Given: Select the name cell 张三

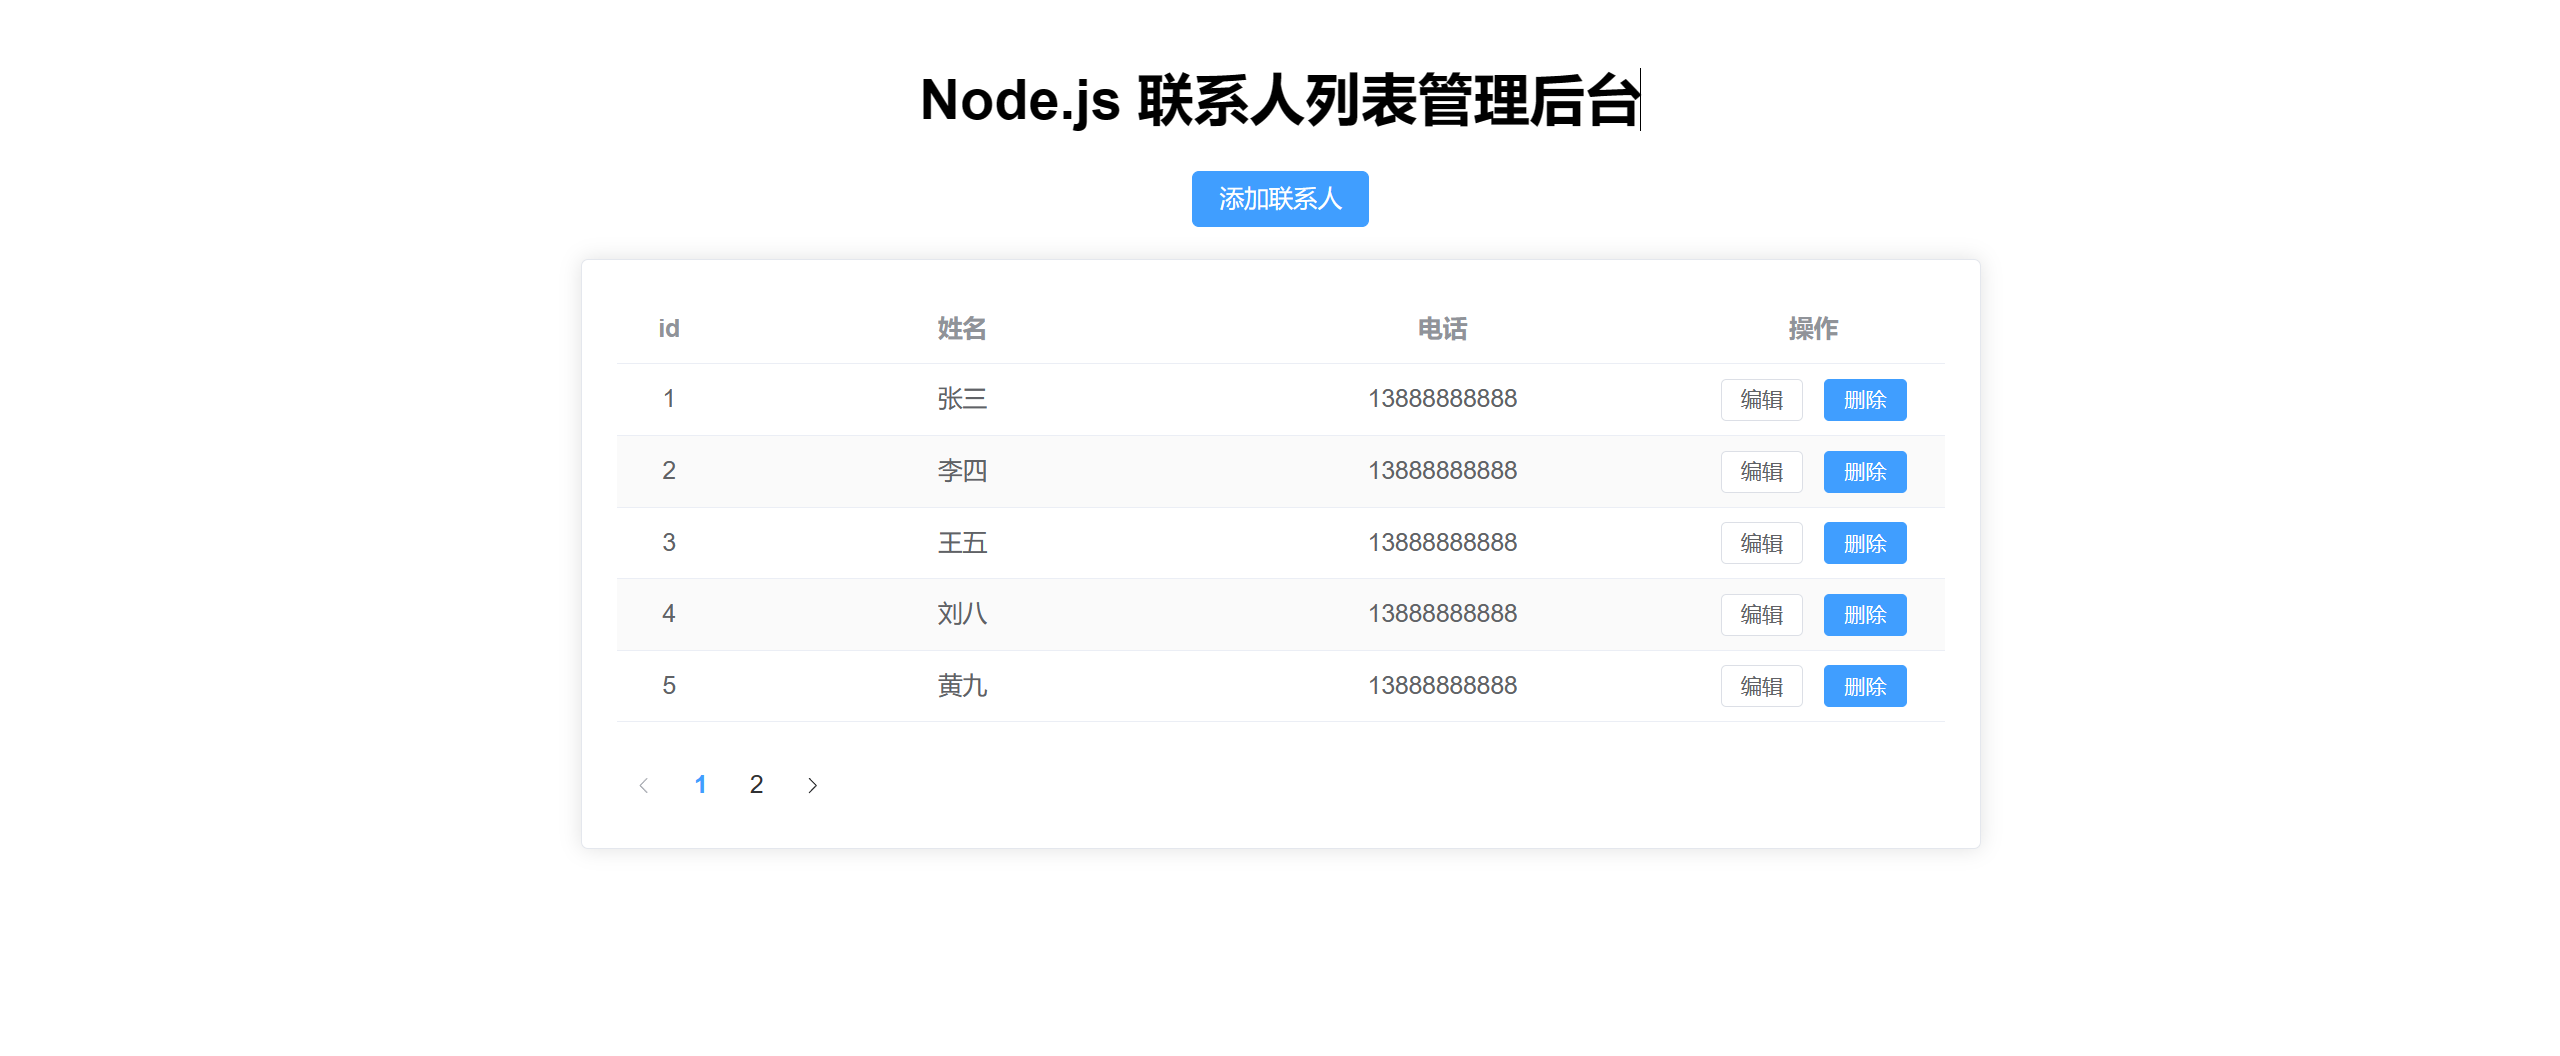Looking at the screenshot, I should [962, 399].
